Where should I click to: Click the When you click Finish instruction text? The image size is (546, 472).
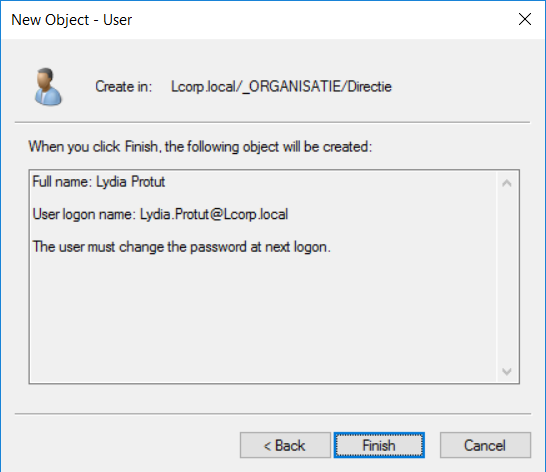[x=200, y=147]
